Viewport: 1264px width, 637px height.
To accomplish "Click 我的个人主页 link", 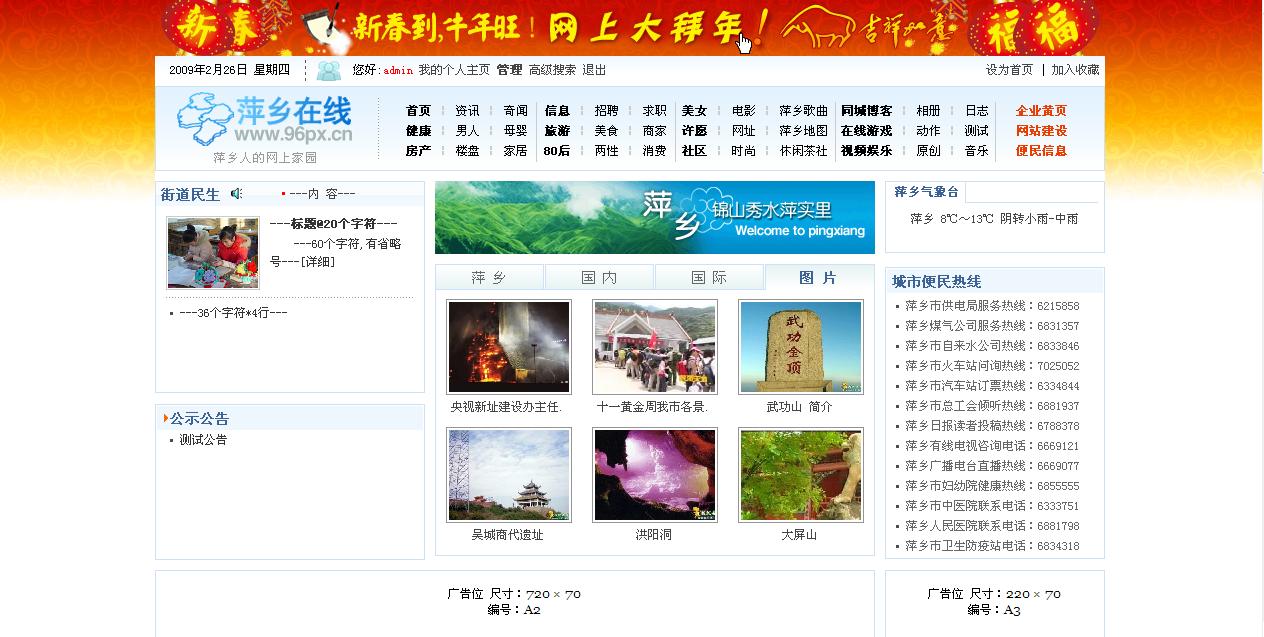I will click(x=454, y=70).
